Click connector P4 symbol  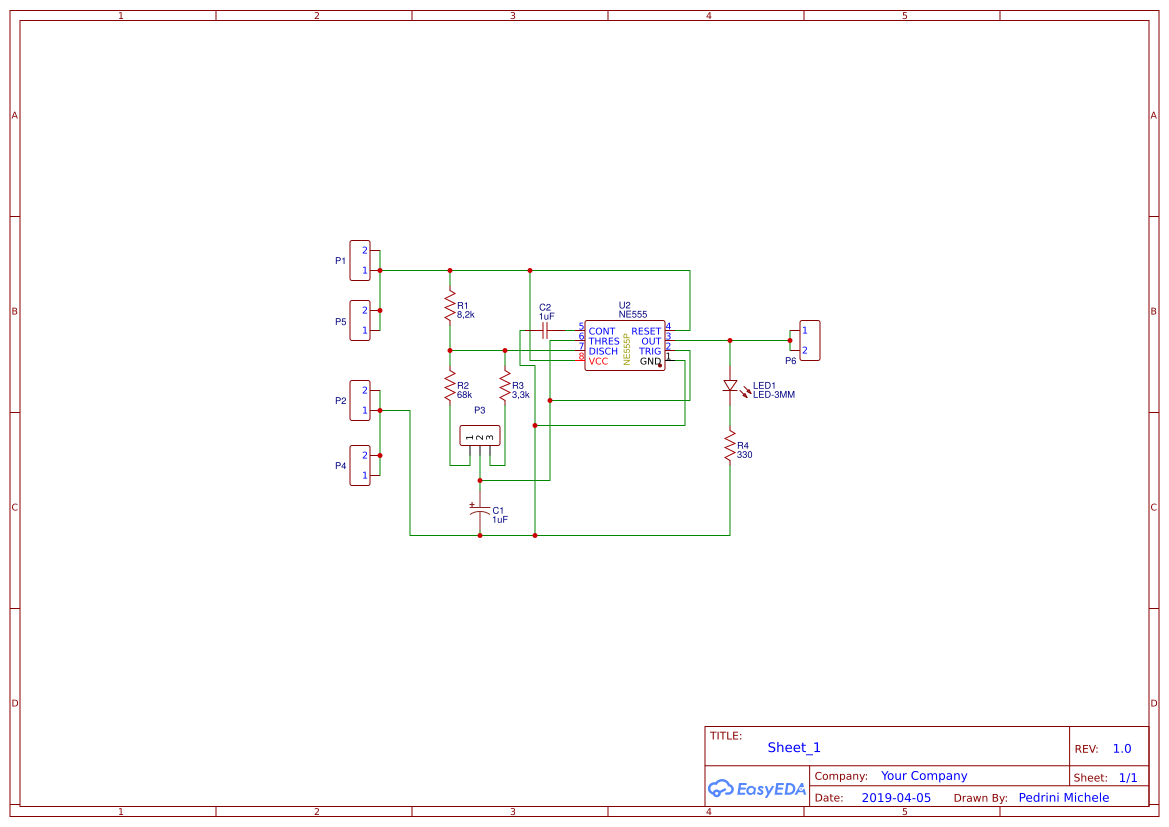click(x=359, y=466)
